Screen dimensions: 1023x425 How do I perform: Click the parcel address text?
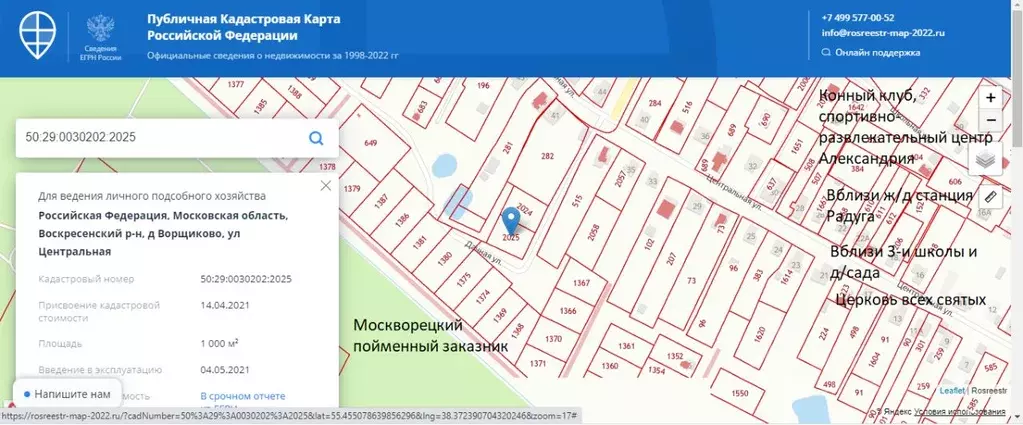[x=163, y=233]
